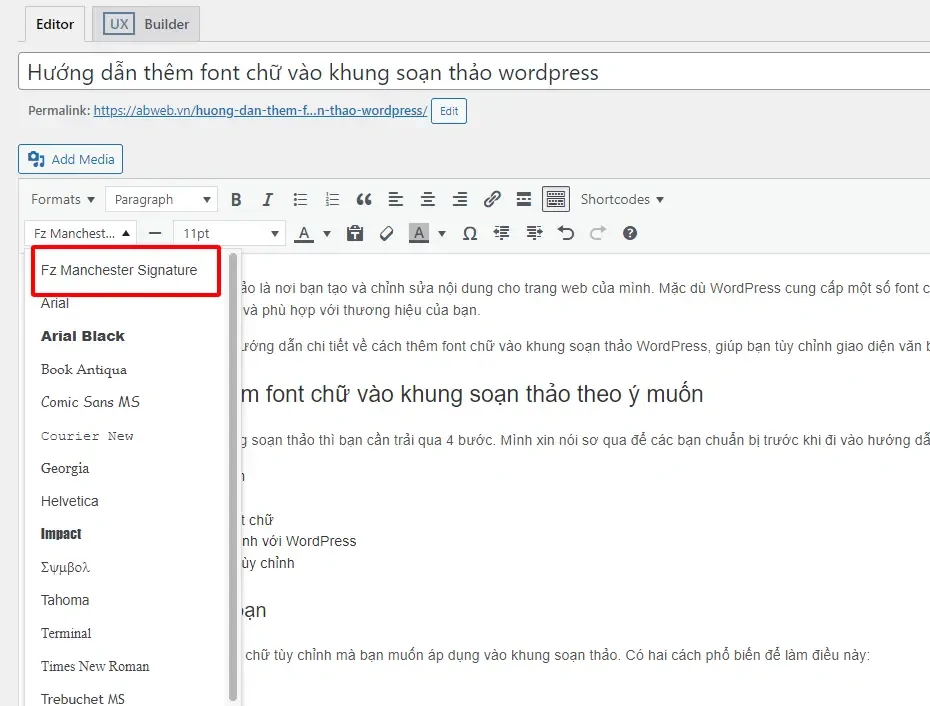930x706 pixels.
Task: Open the font size dropdown showing 11pt
Action: click(229, 233)
